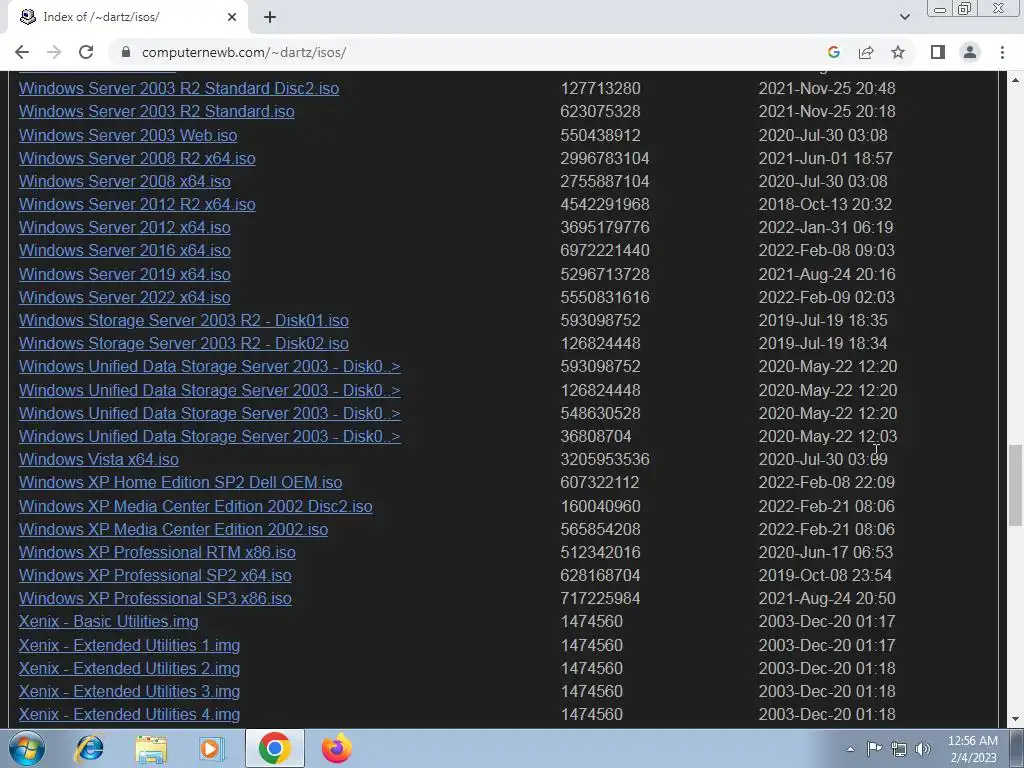Download Xenix - Extended Utilities 3.img
This screenshot has width=1024, height=768.
coord(129,691)
